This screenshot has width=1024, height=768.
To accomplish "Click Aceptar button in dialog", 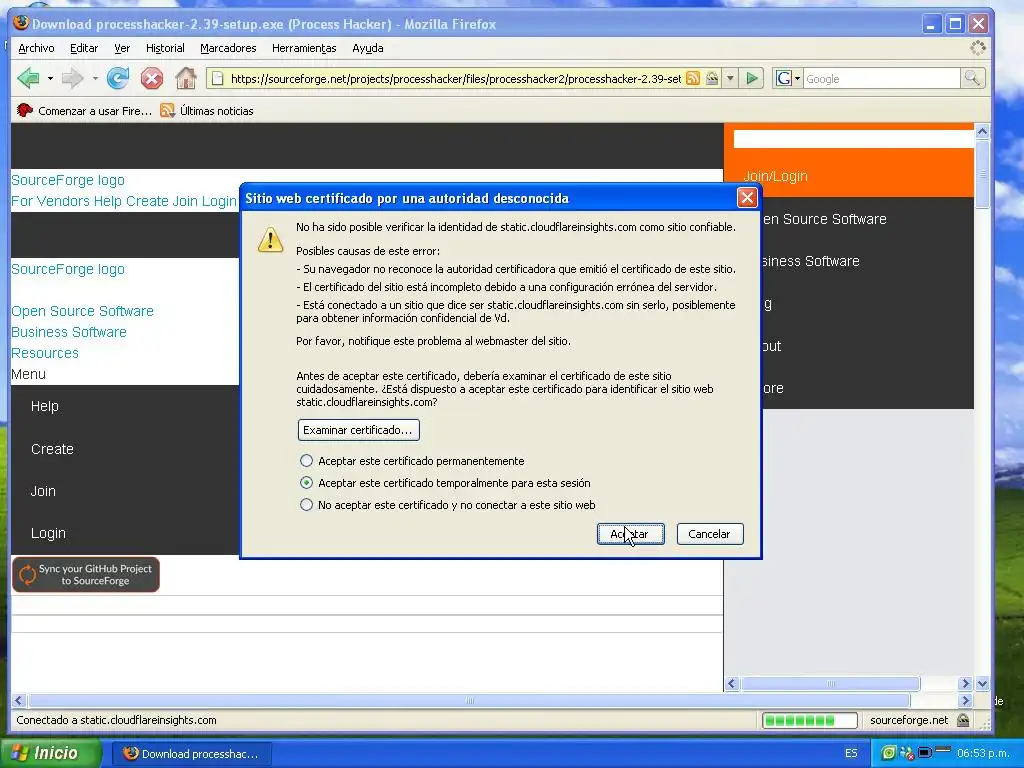I will coord(630,534).
